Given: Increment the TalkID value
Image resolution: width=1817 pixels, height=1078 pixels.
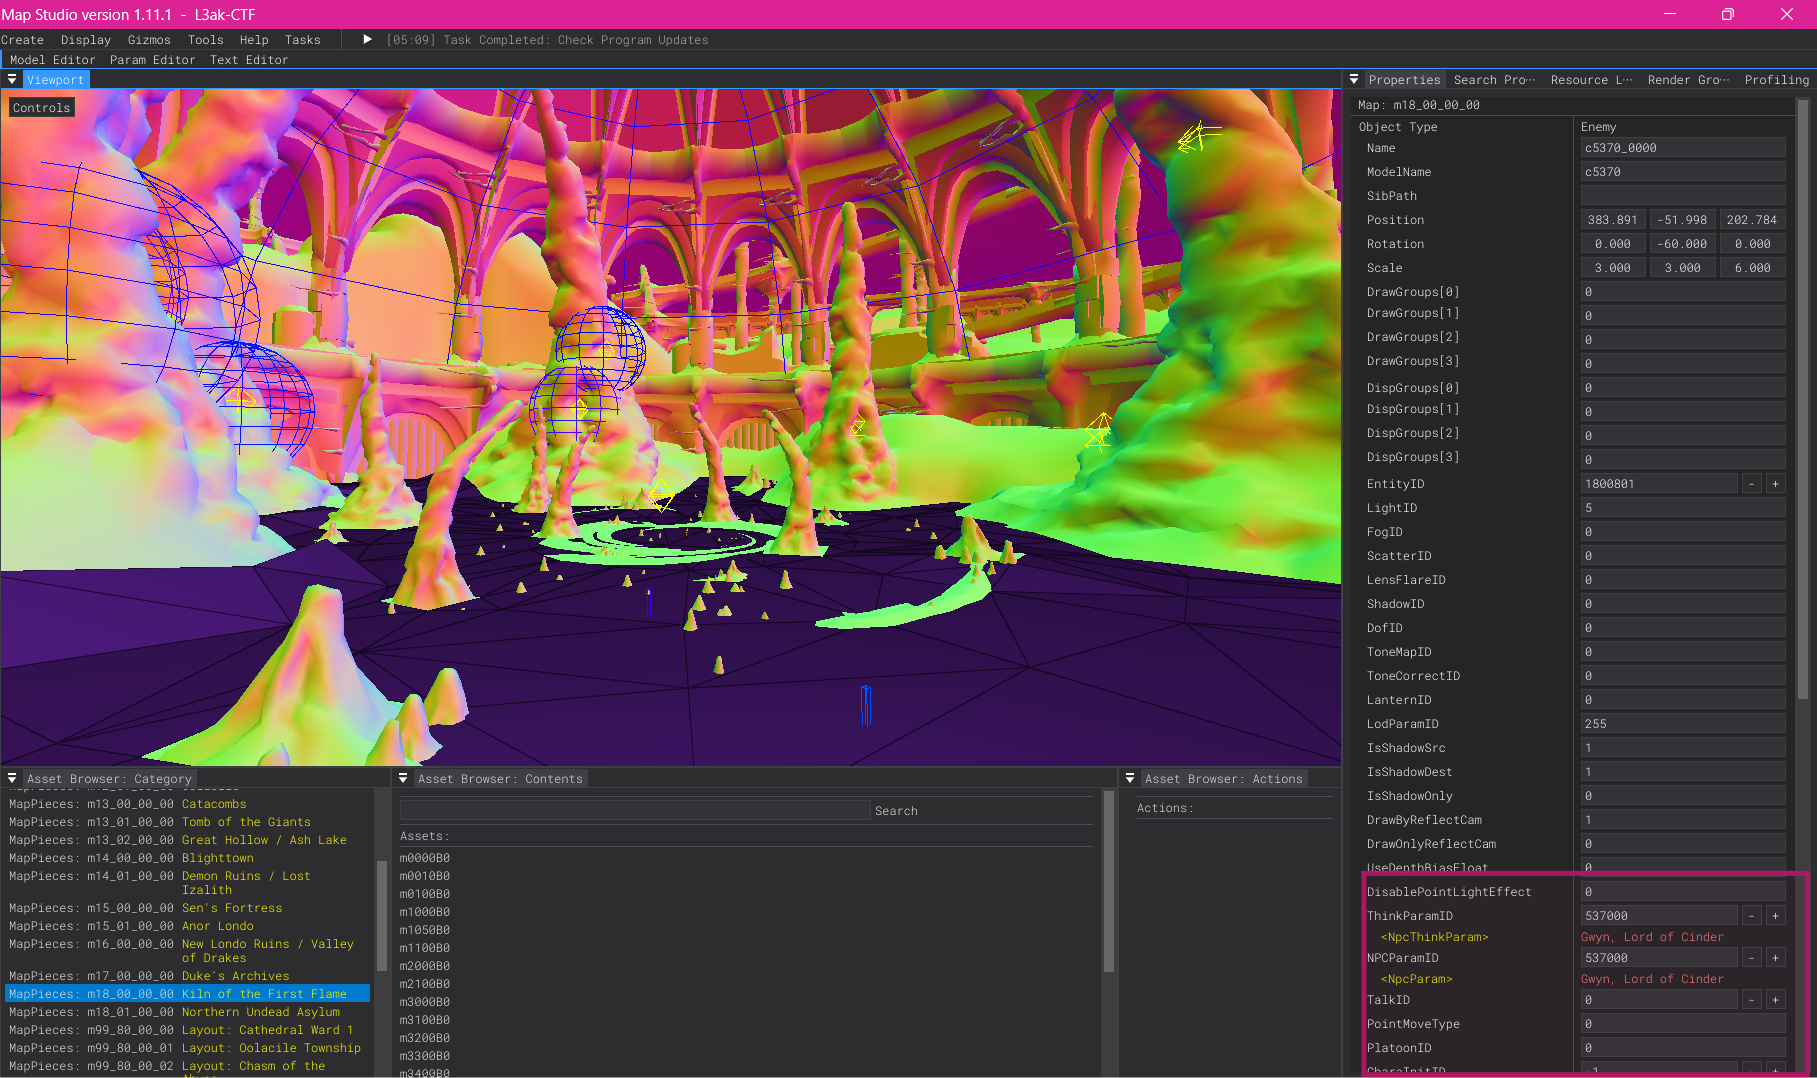Looking at the screenshot, I should 1776,1000.
